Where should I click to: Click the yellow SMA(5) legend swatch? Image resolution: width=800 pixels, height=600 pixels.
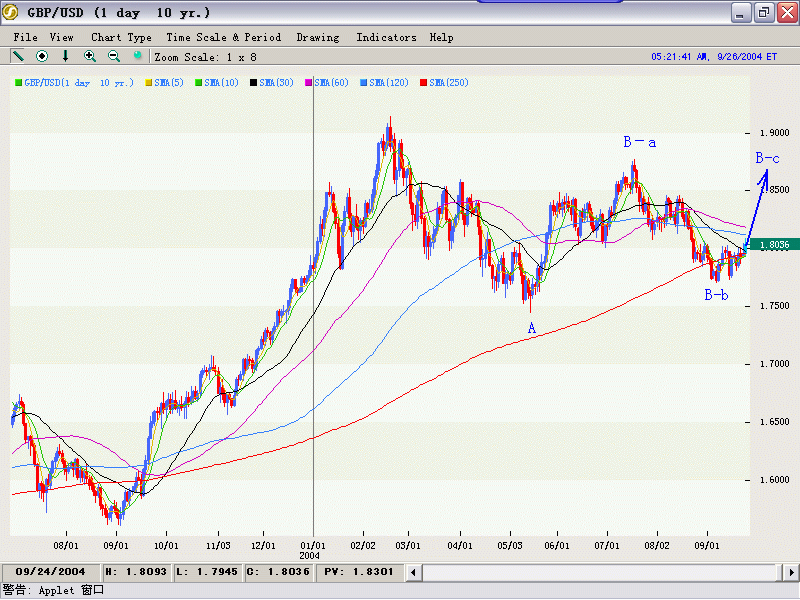[x=149, y=83]
